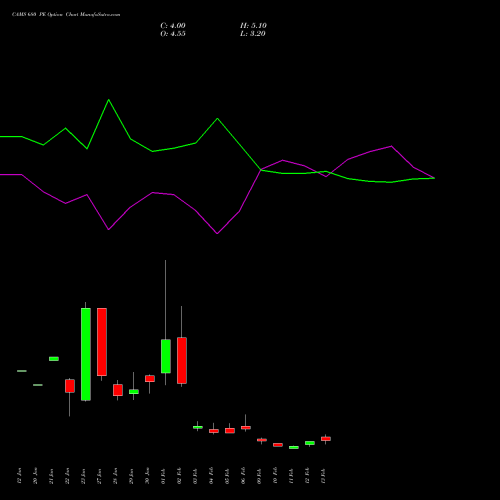Viewport: 500px width, 500px height.
Task: Click the red candle above 02 Feb
Action: pos(182,360)
